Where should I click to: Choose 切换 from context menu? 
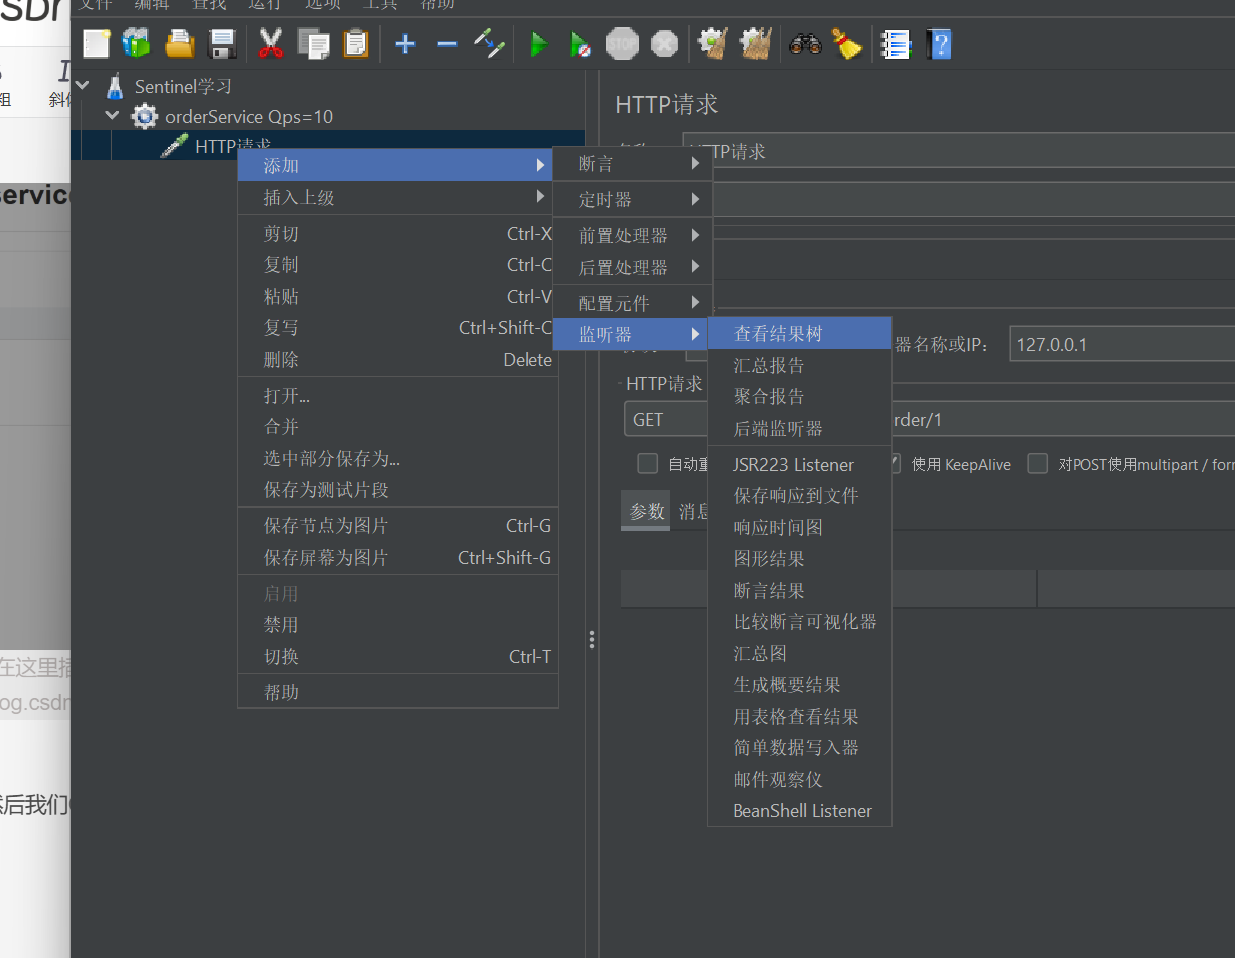coord(397,656)
